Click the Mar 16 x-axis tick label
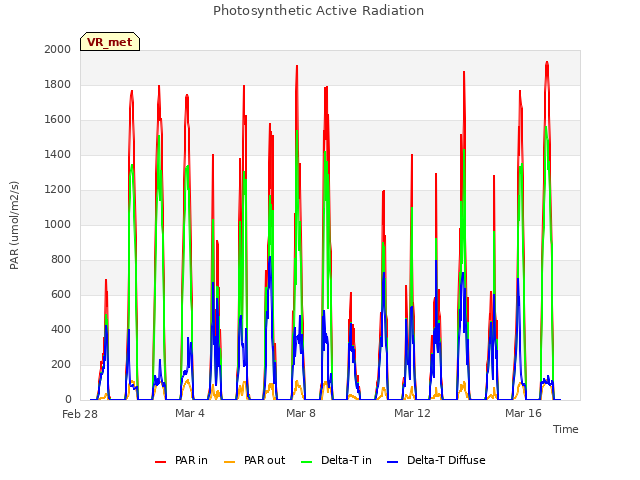The height and width of the screenshot is (480, 640). 523,413
